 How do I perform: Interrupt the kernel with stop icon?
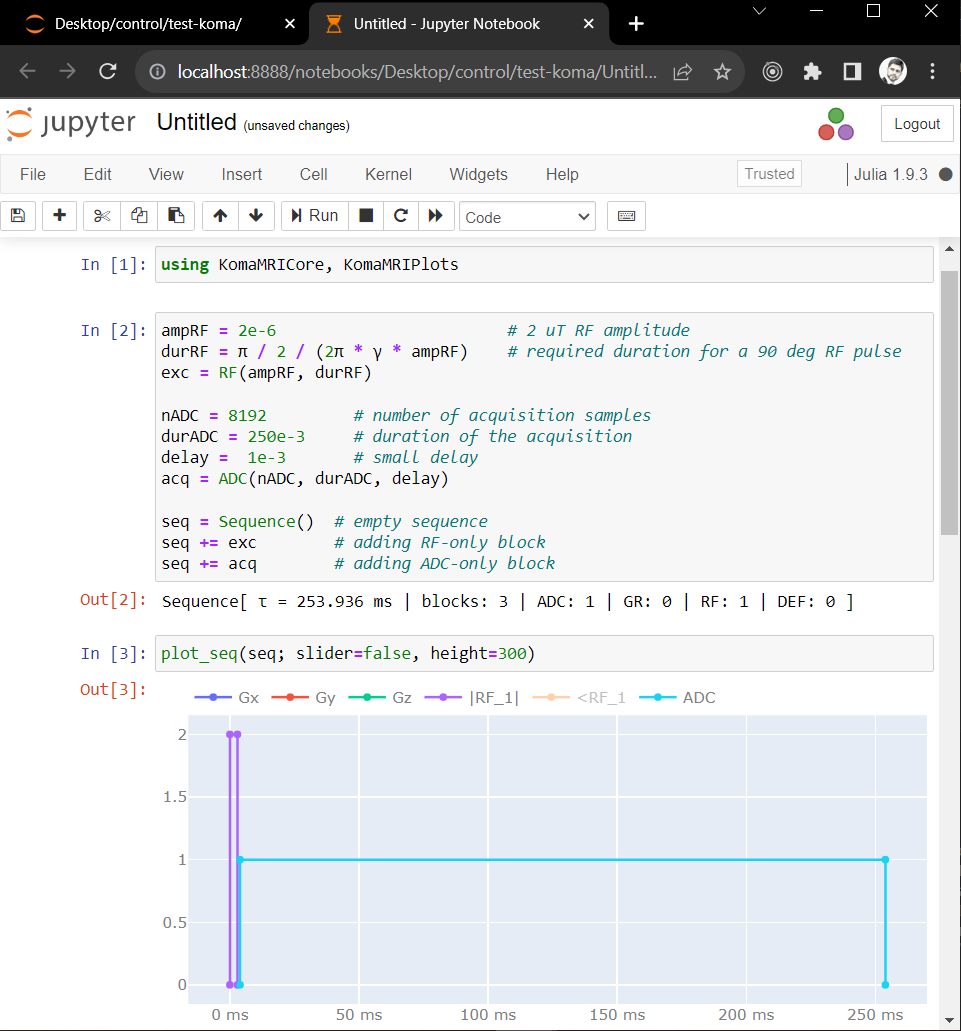coord(366,216)
